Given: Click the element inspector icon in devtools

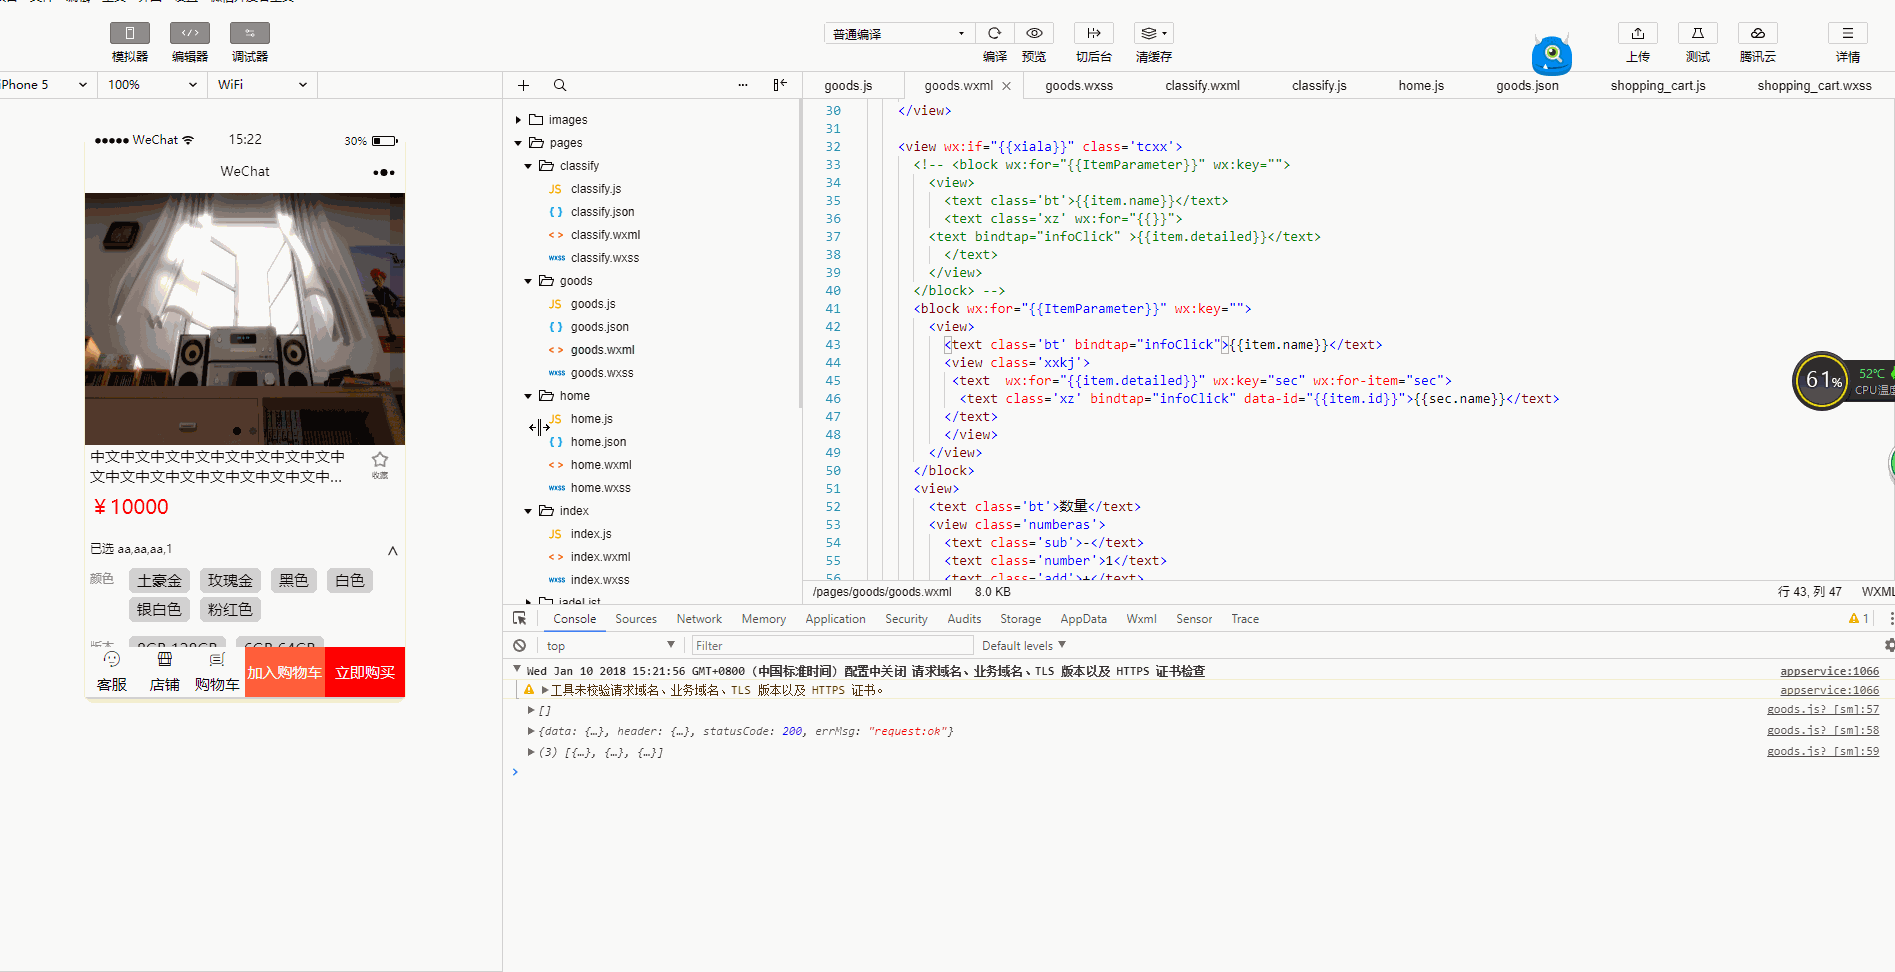Looking at the screenshot, I should click(x=519, y=619).
